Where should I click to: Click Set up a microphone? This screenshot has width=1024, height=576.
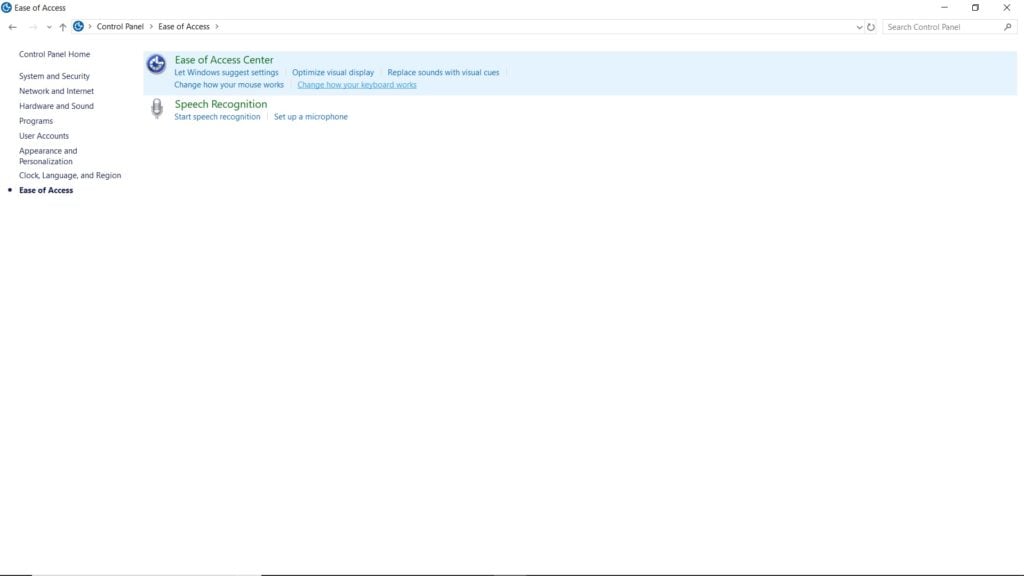coord(311,117)
